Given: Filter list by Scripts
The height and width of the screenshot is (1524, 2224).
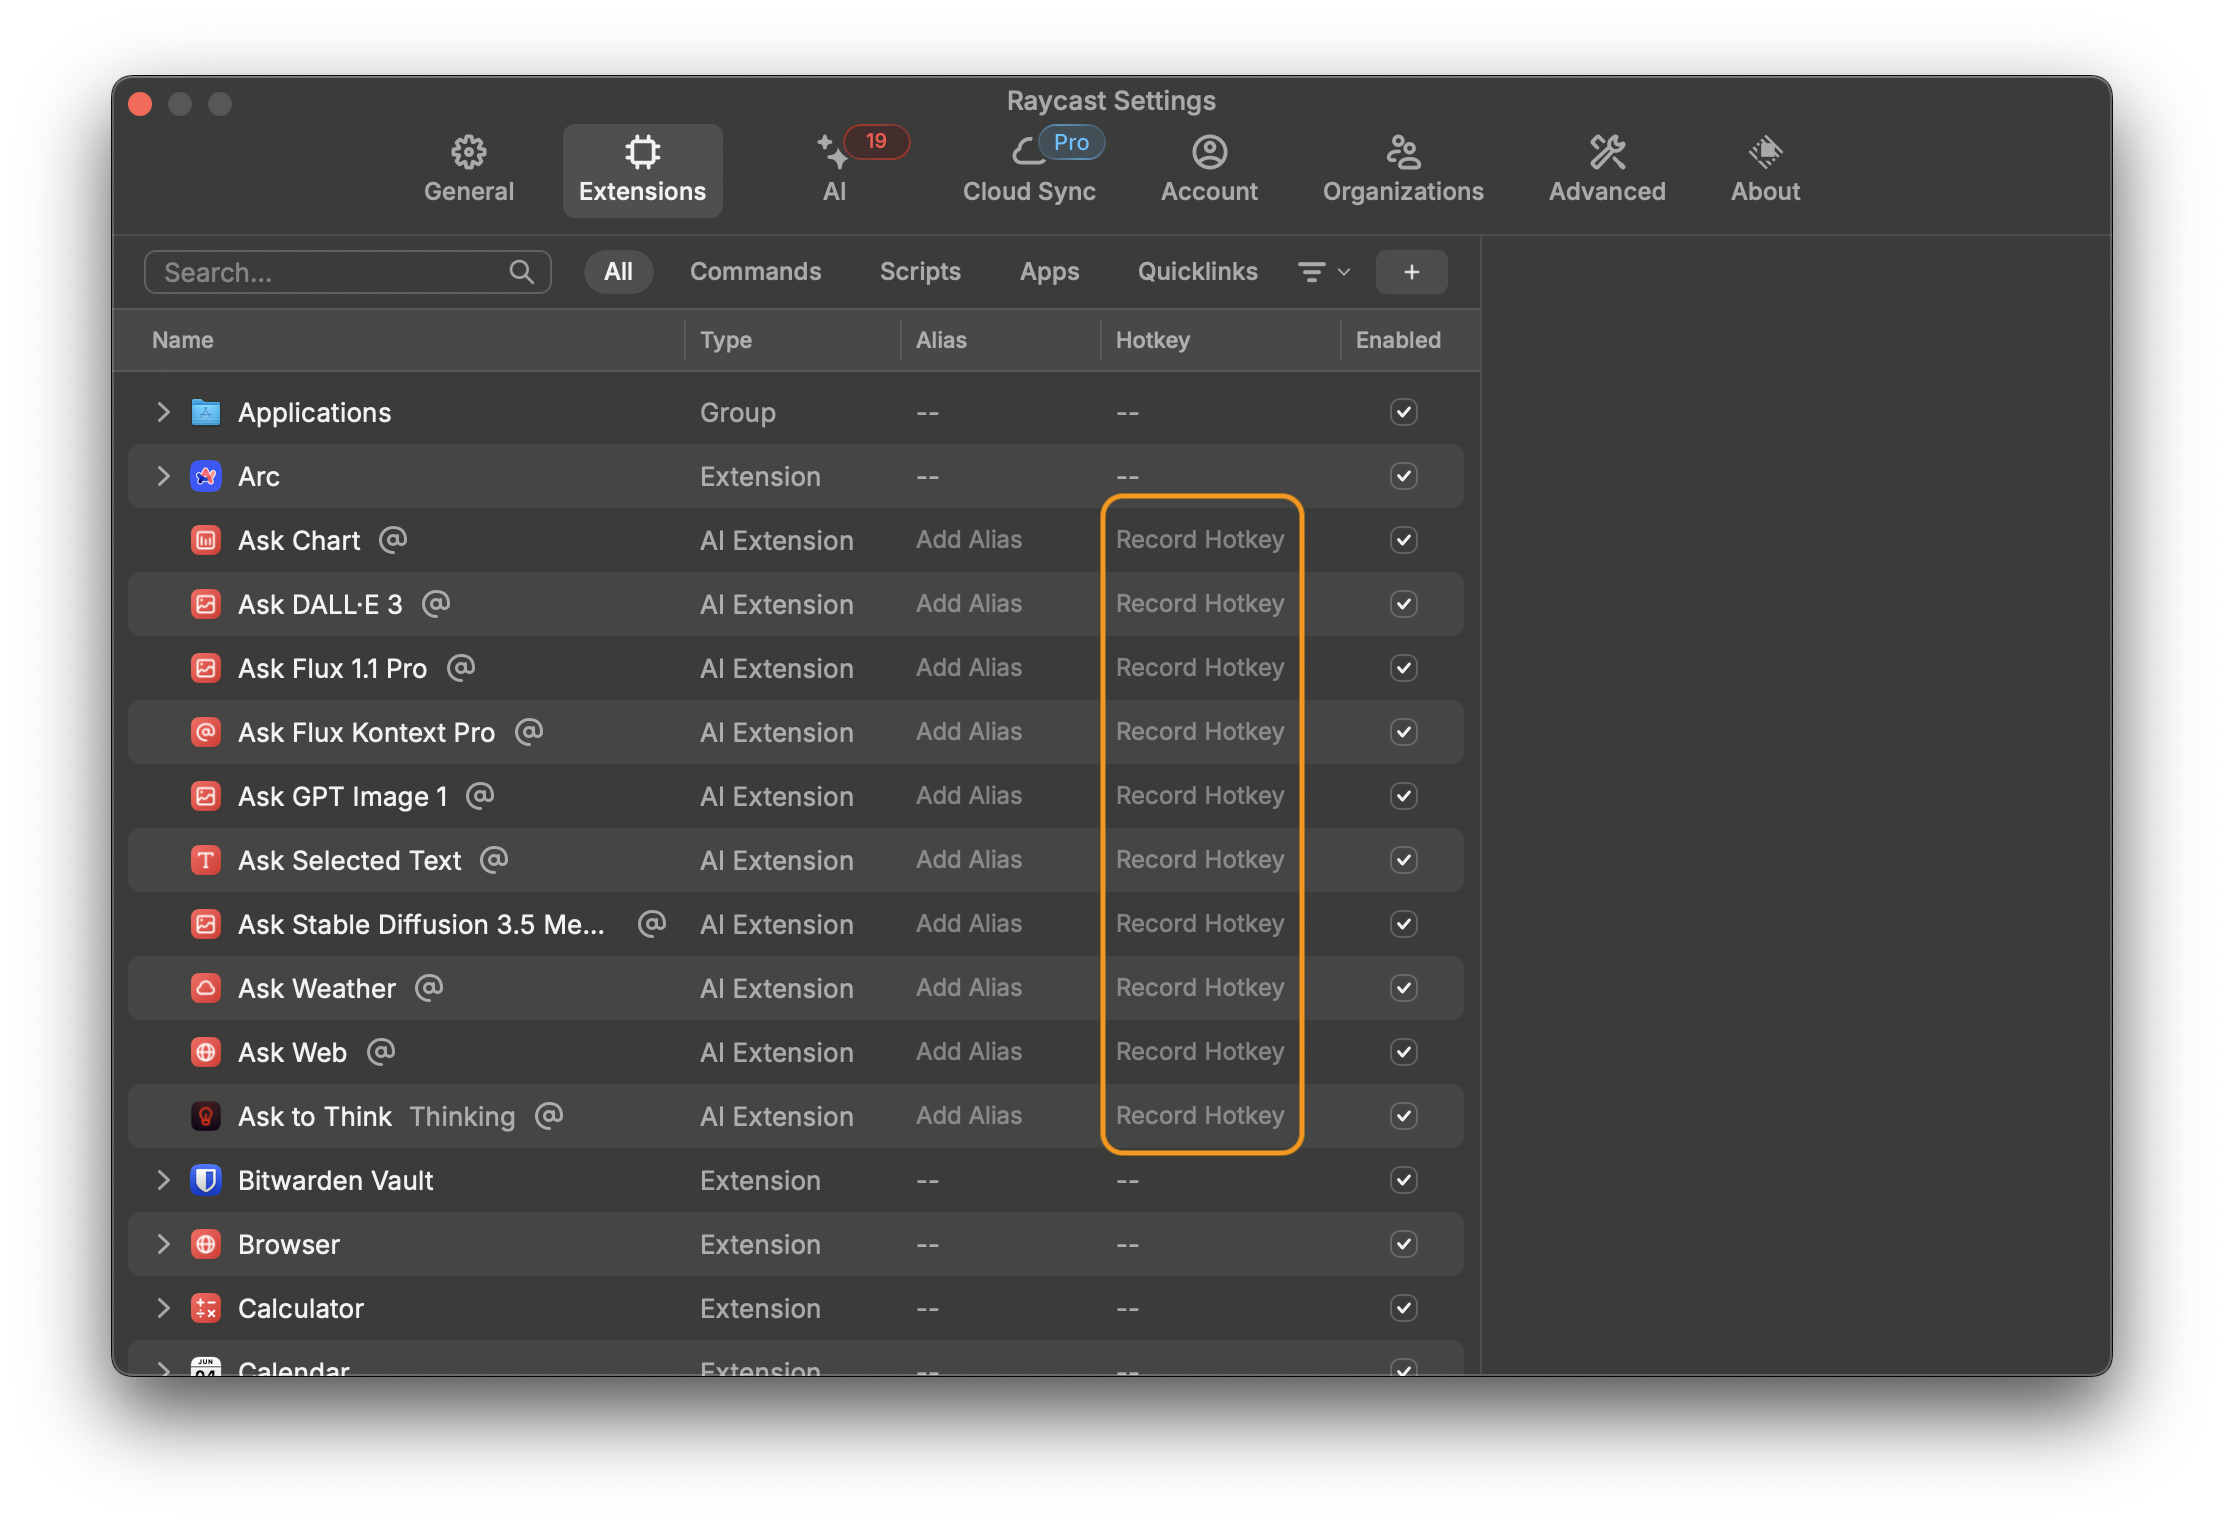Looking at the screenshot, I should pos(920,272).
